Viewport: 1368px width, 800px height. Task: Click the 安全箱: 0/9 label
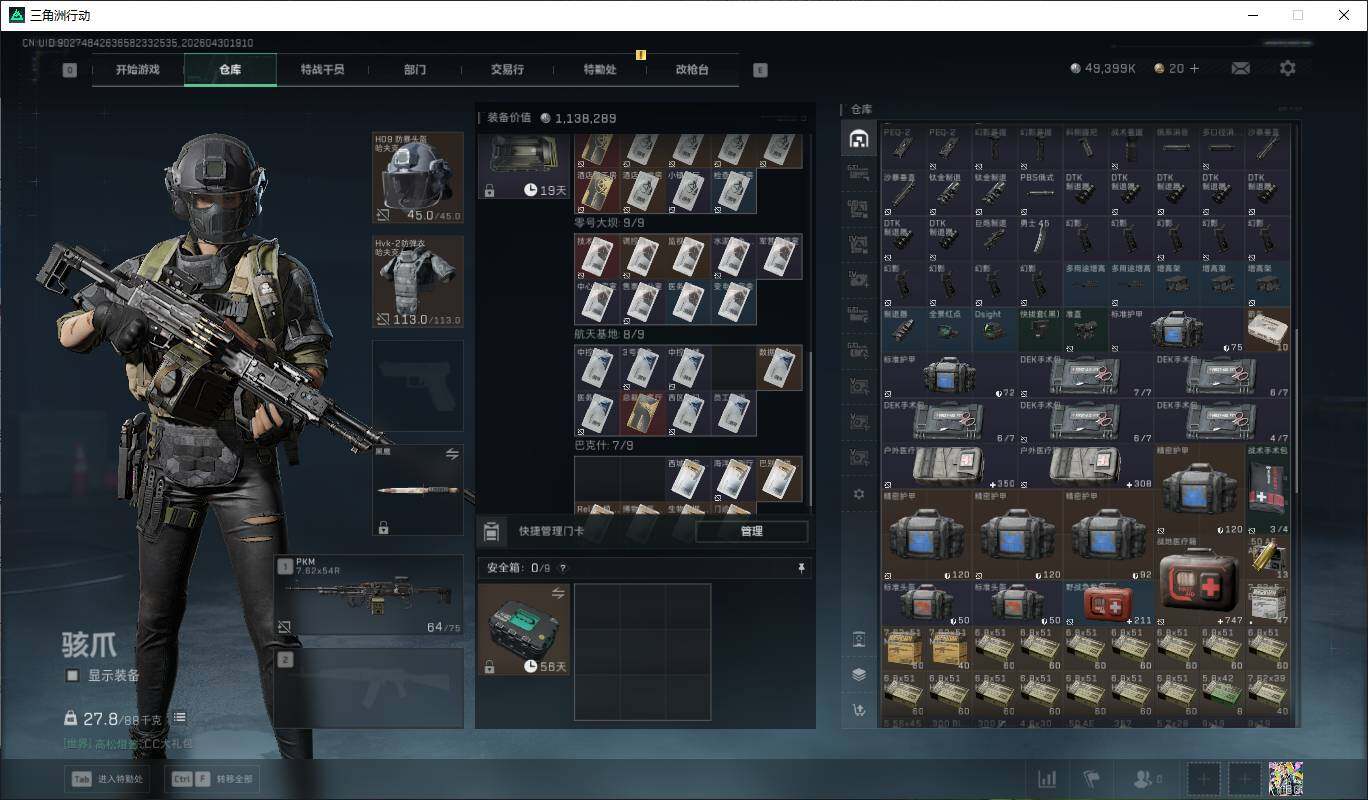point(518,568)
